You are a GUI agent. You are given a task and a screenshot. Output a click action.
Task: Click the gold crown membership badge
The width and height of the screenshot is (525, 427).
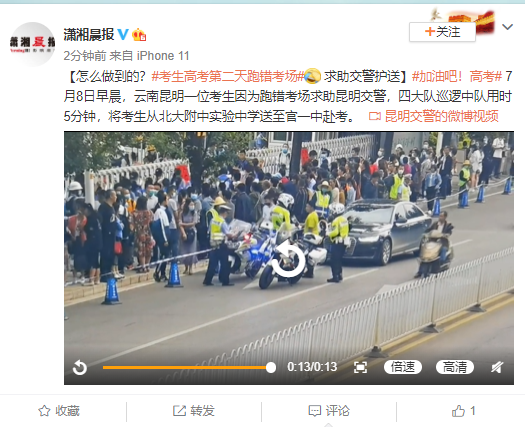(139, 34)
